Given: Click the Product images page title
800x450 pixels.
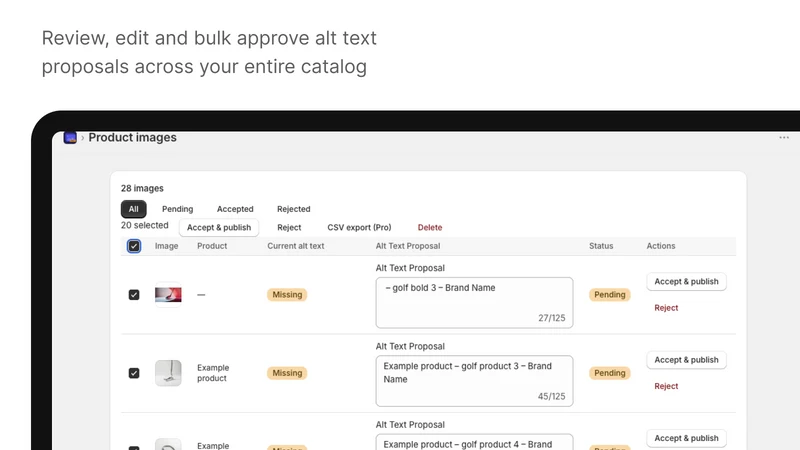Looking at the screenshot, I should (132, 137).
